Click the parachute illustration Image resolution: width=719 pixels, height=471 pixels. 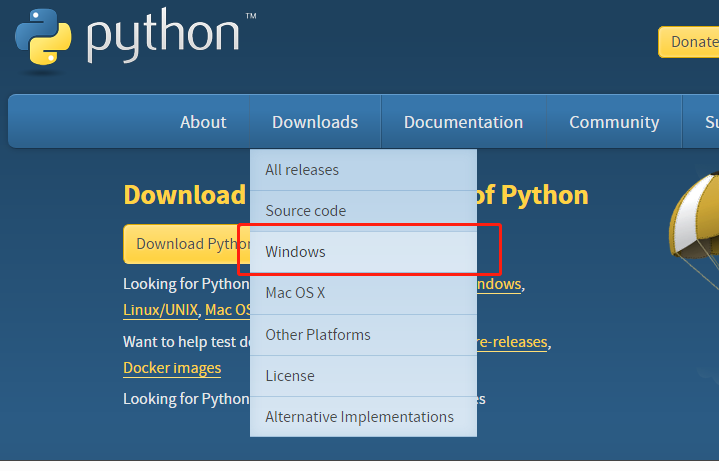[695, 229]
